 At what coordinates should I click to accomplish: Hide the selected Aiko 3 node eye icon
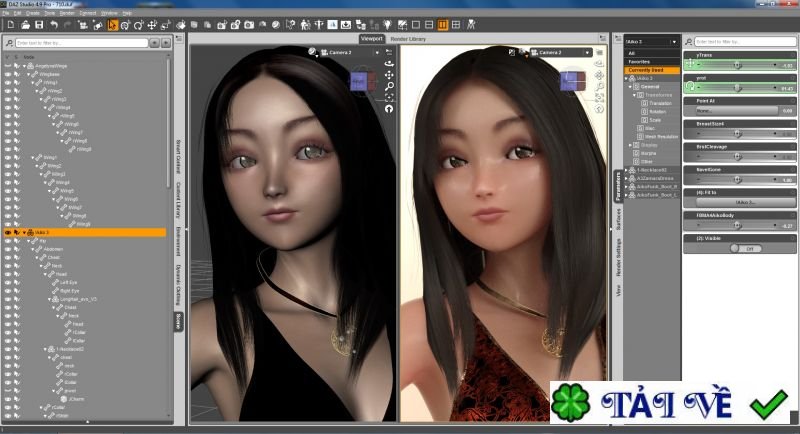(8, 233)
